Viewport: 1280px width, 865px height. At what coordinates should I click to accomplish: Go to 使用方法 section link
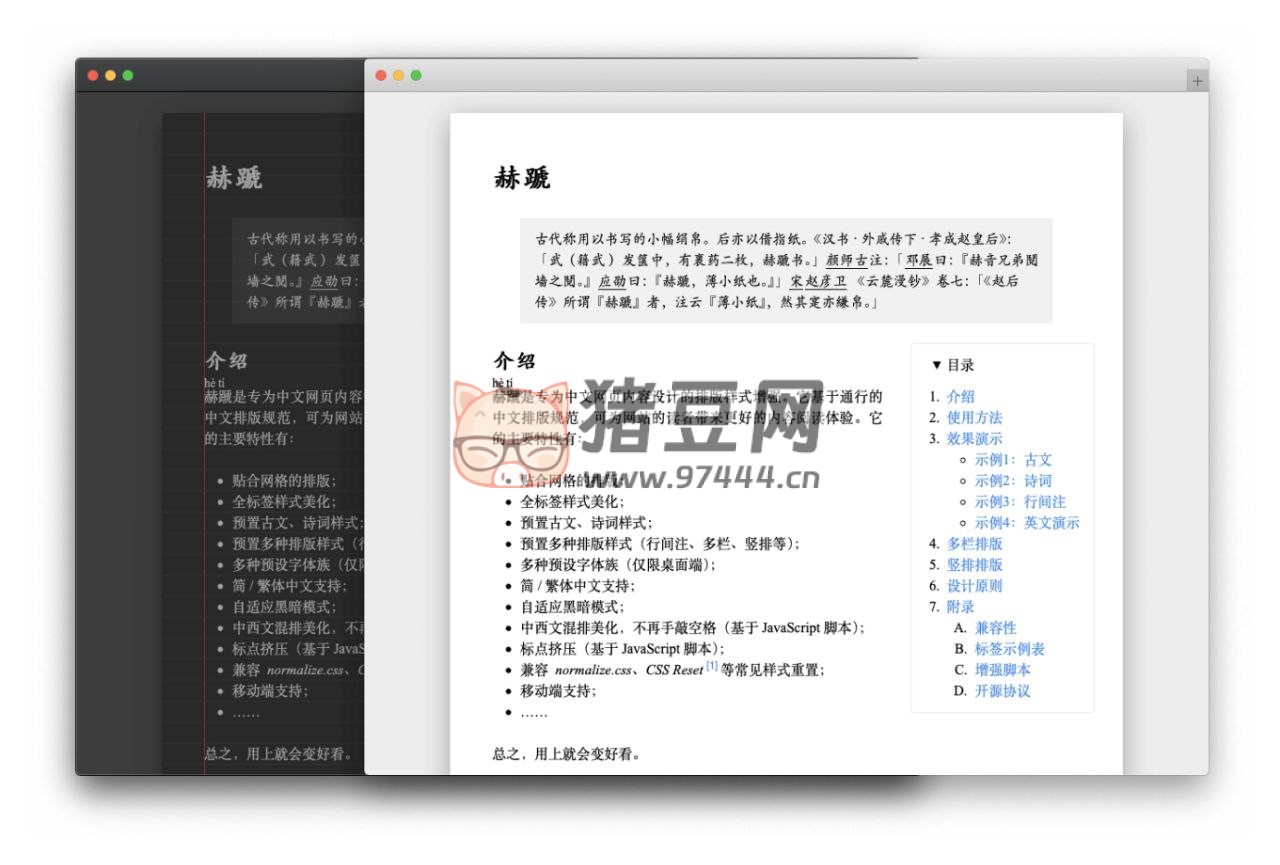pos(974,417)
